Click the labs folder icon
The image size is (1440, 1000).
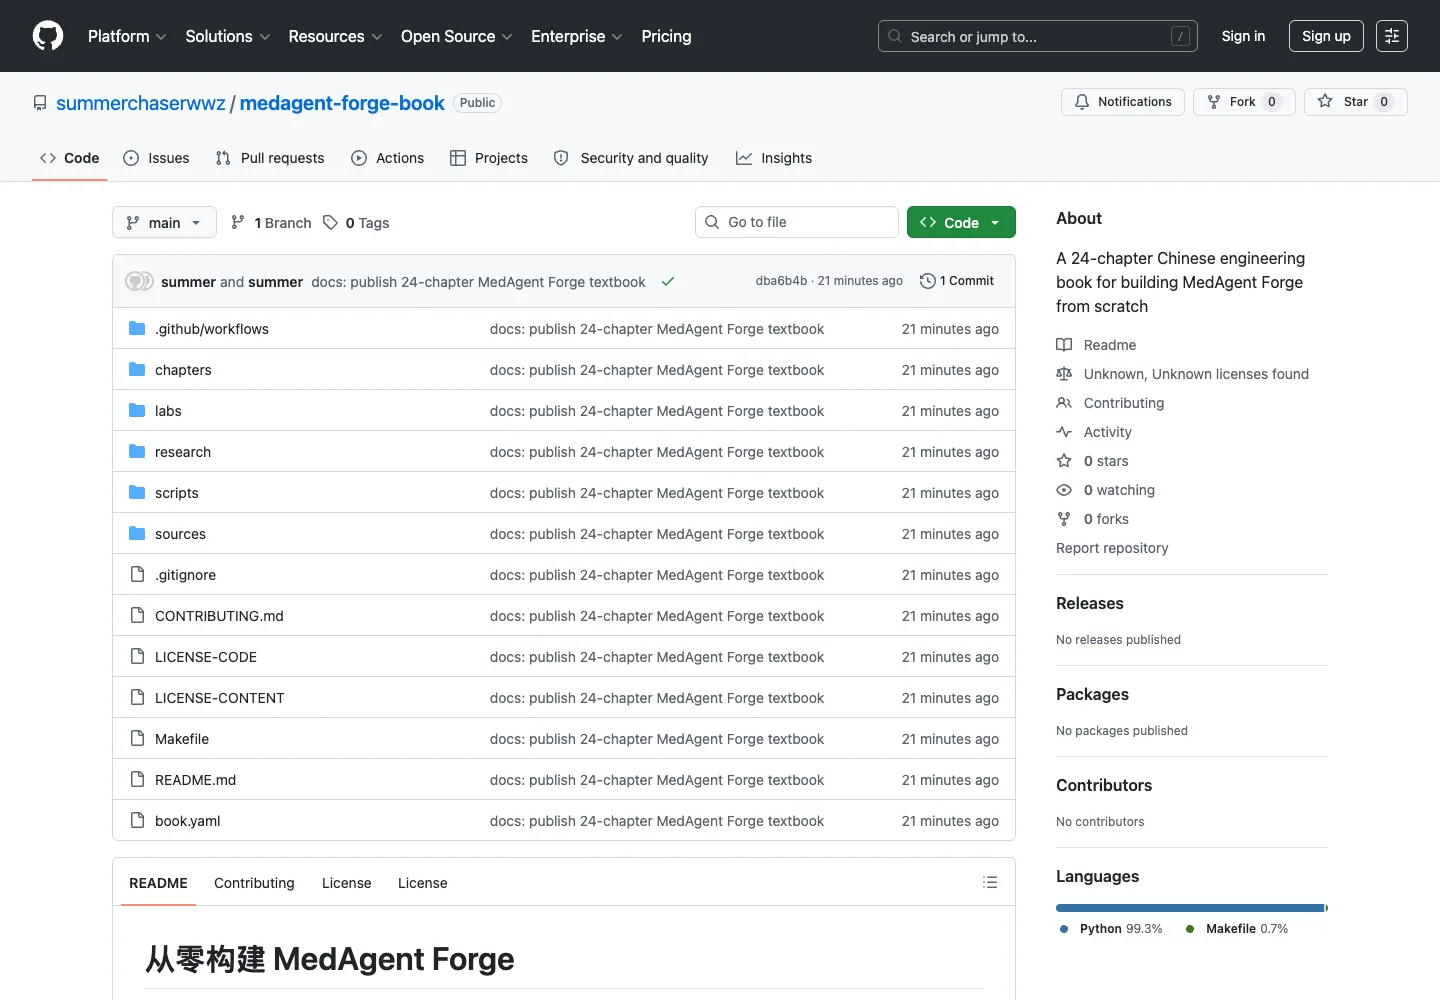tap(137, 411)
